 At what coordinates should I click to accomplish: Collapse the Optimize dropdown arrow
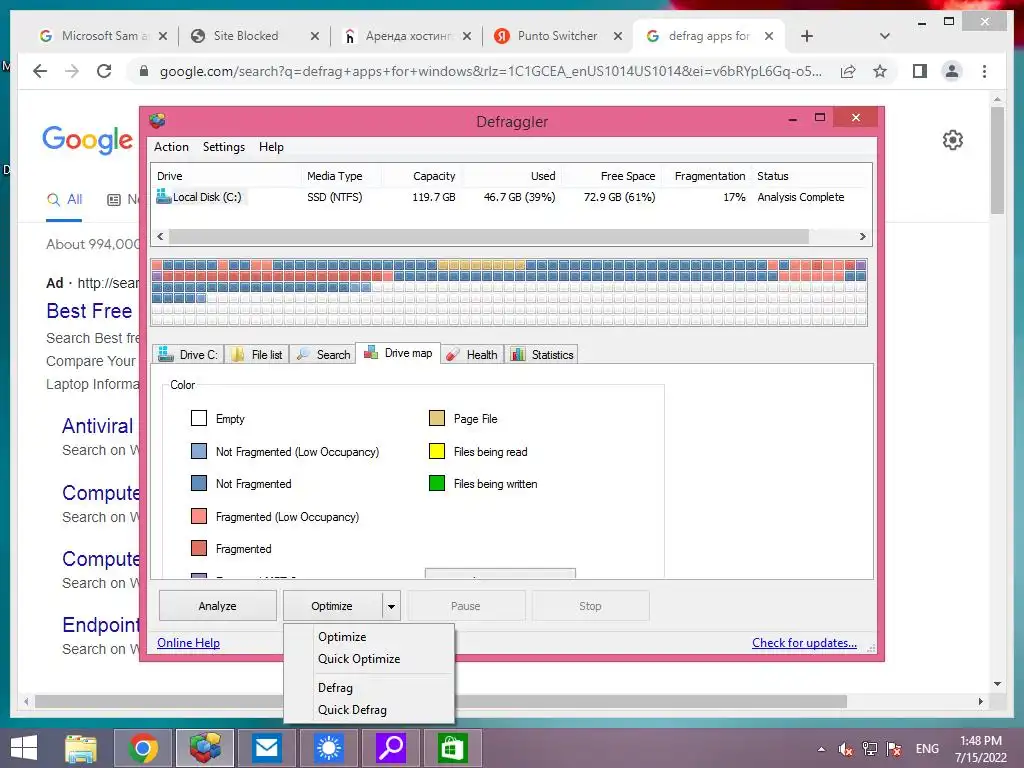coord(391,606)
